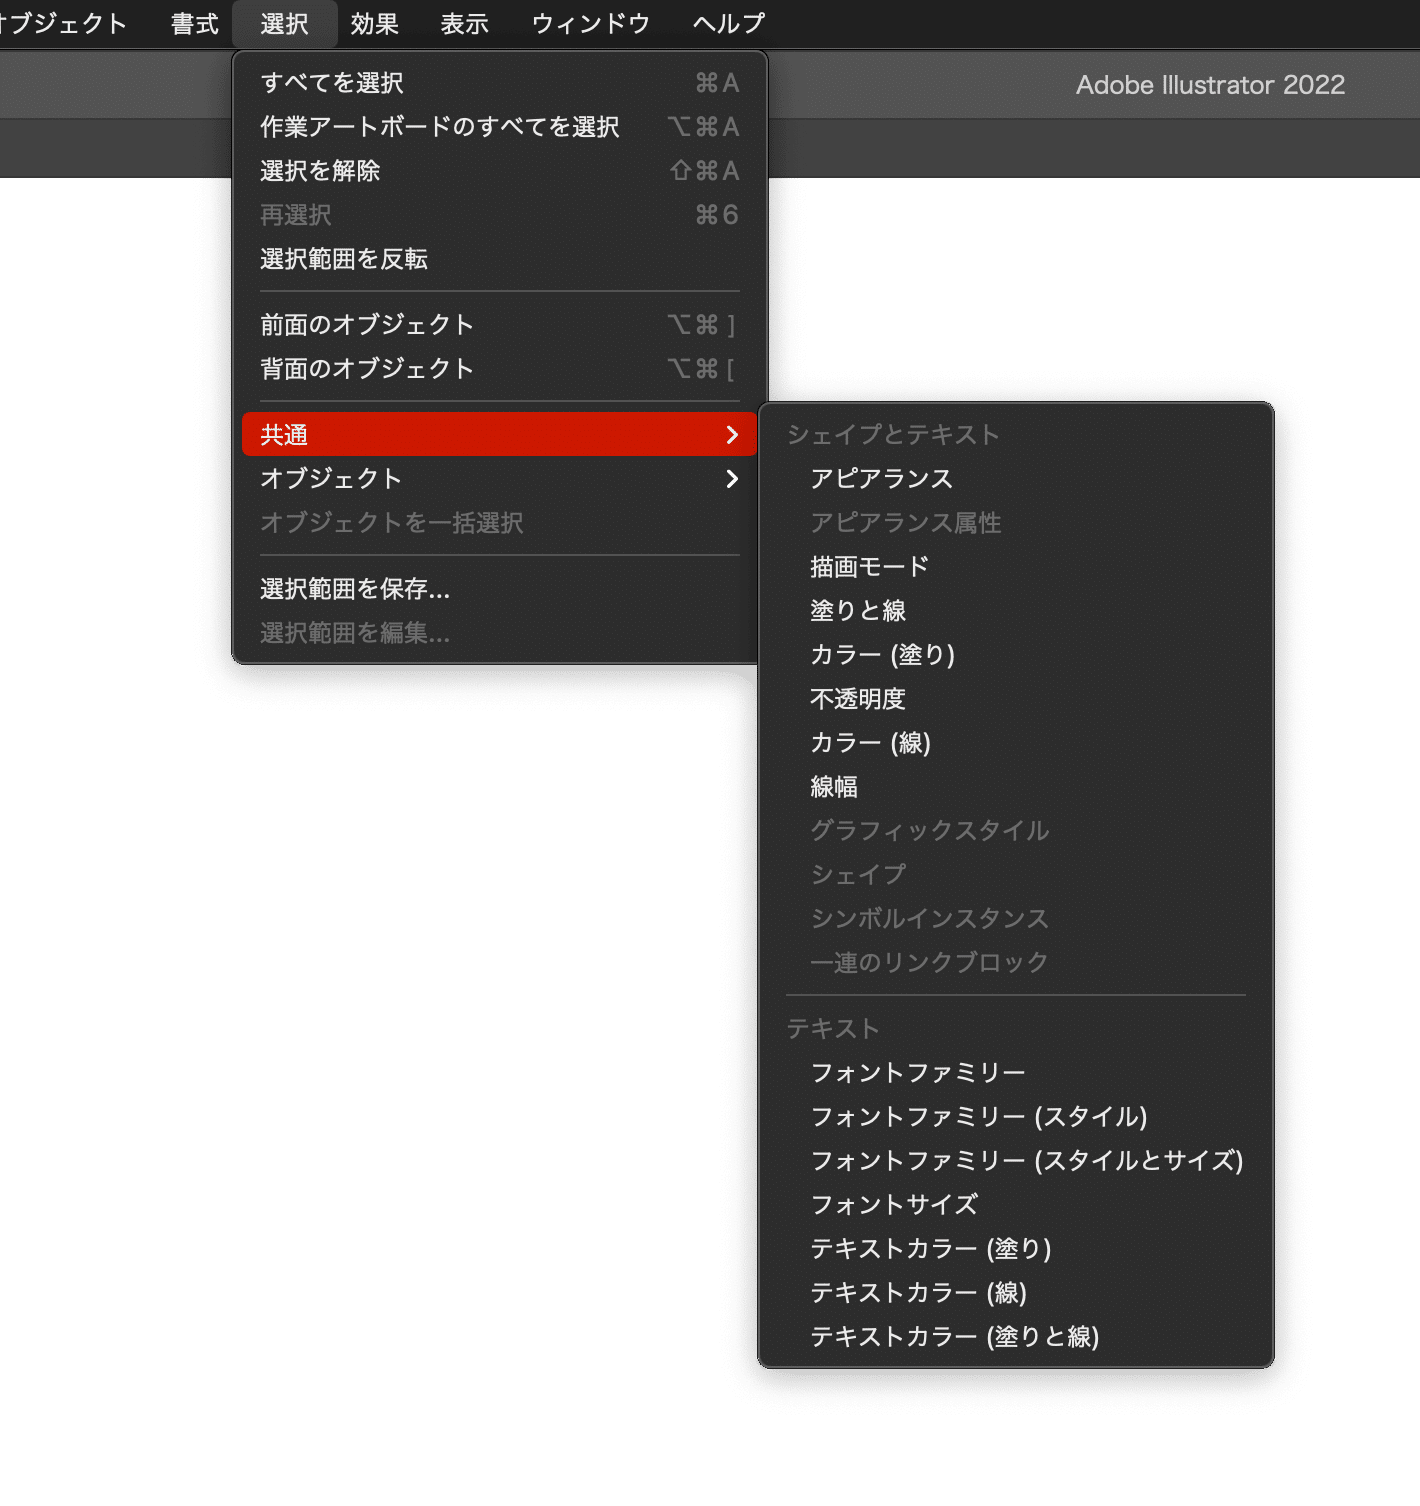Choose すべてを選択 menu entry

point(499,83)
